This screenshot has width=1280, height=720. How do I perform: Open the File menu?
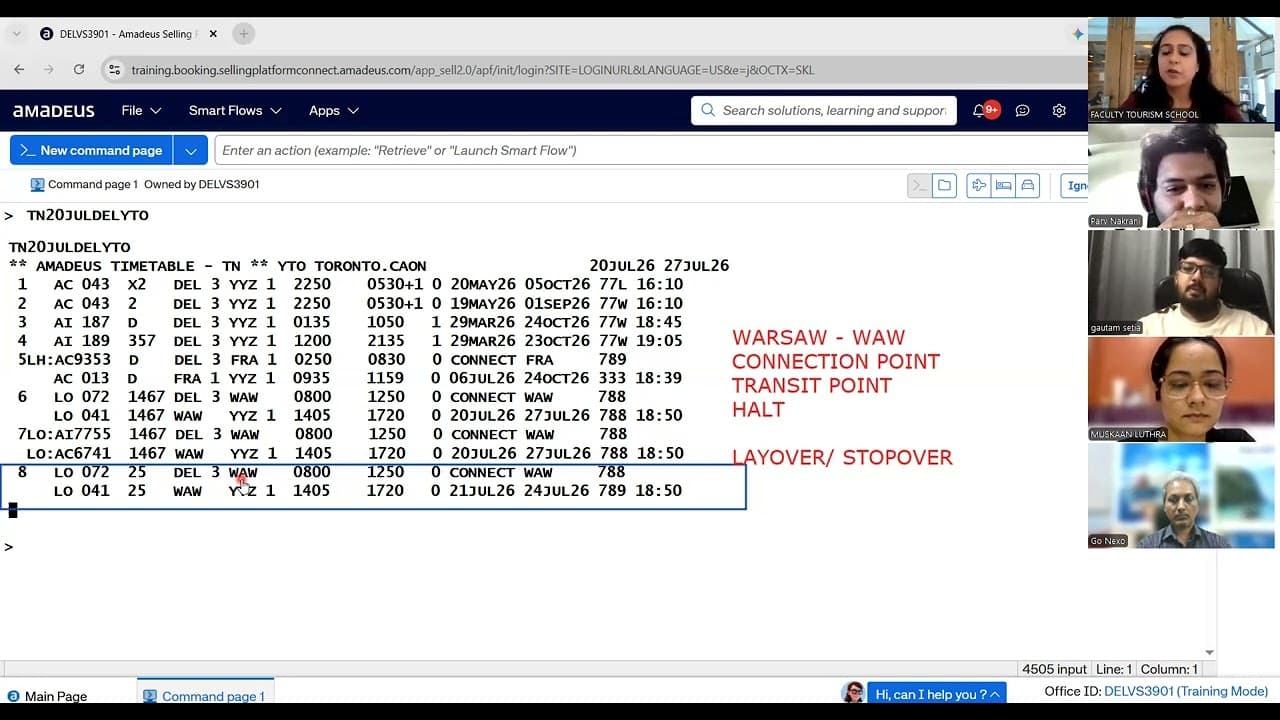[x=141, y=111]
